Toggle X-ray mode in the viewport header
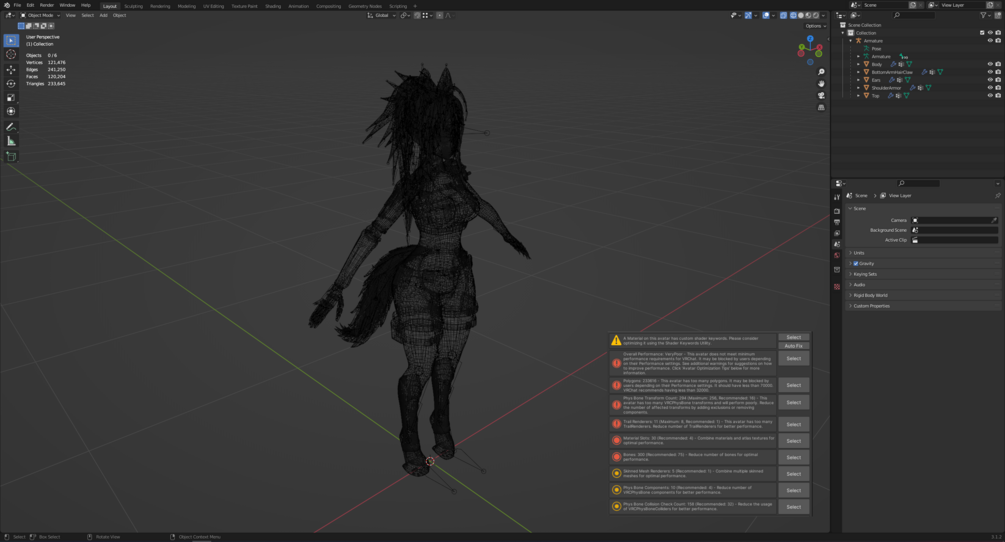 783,15
